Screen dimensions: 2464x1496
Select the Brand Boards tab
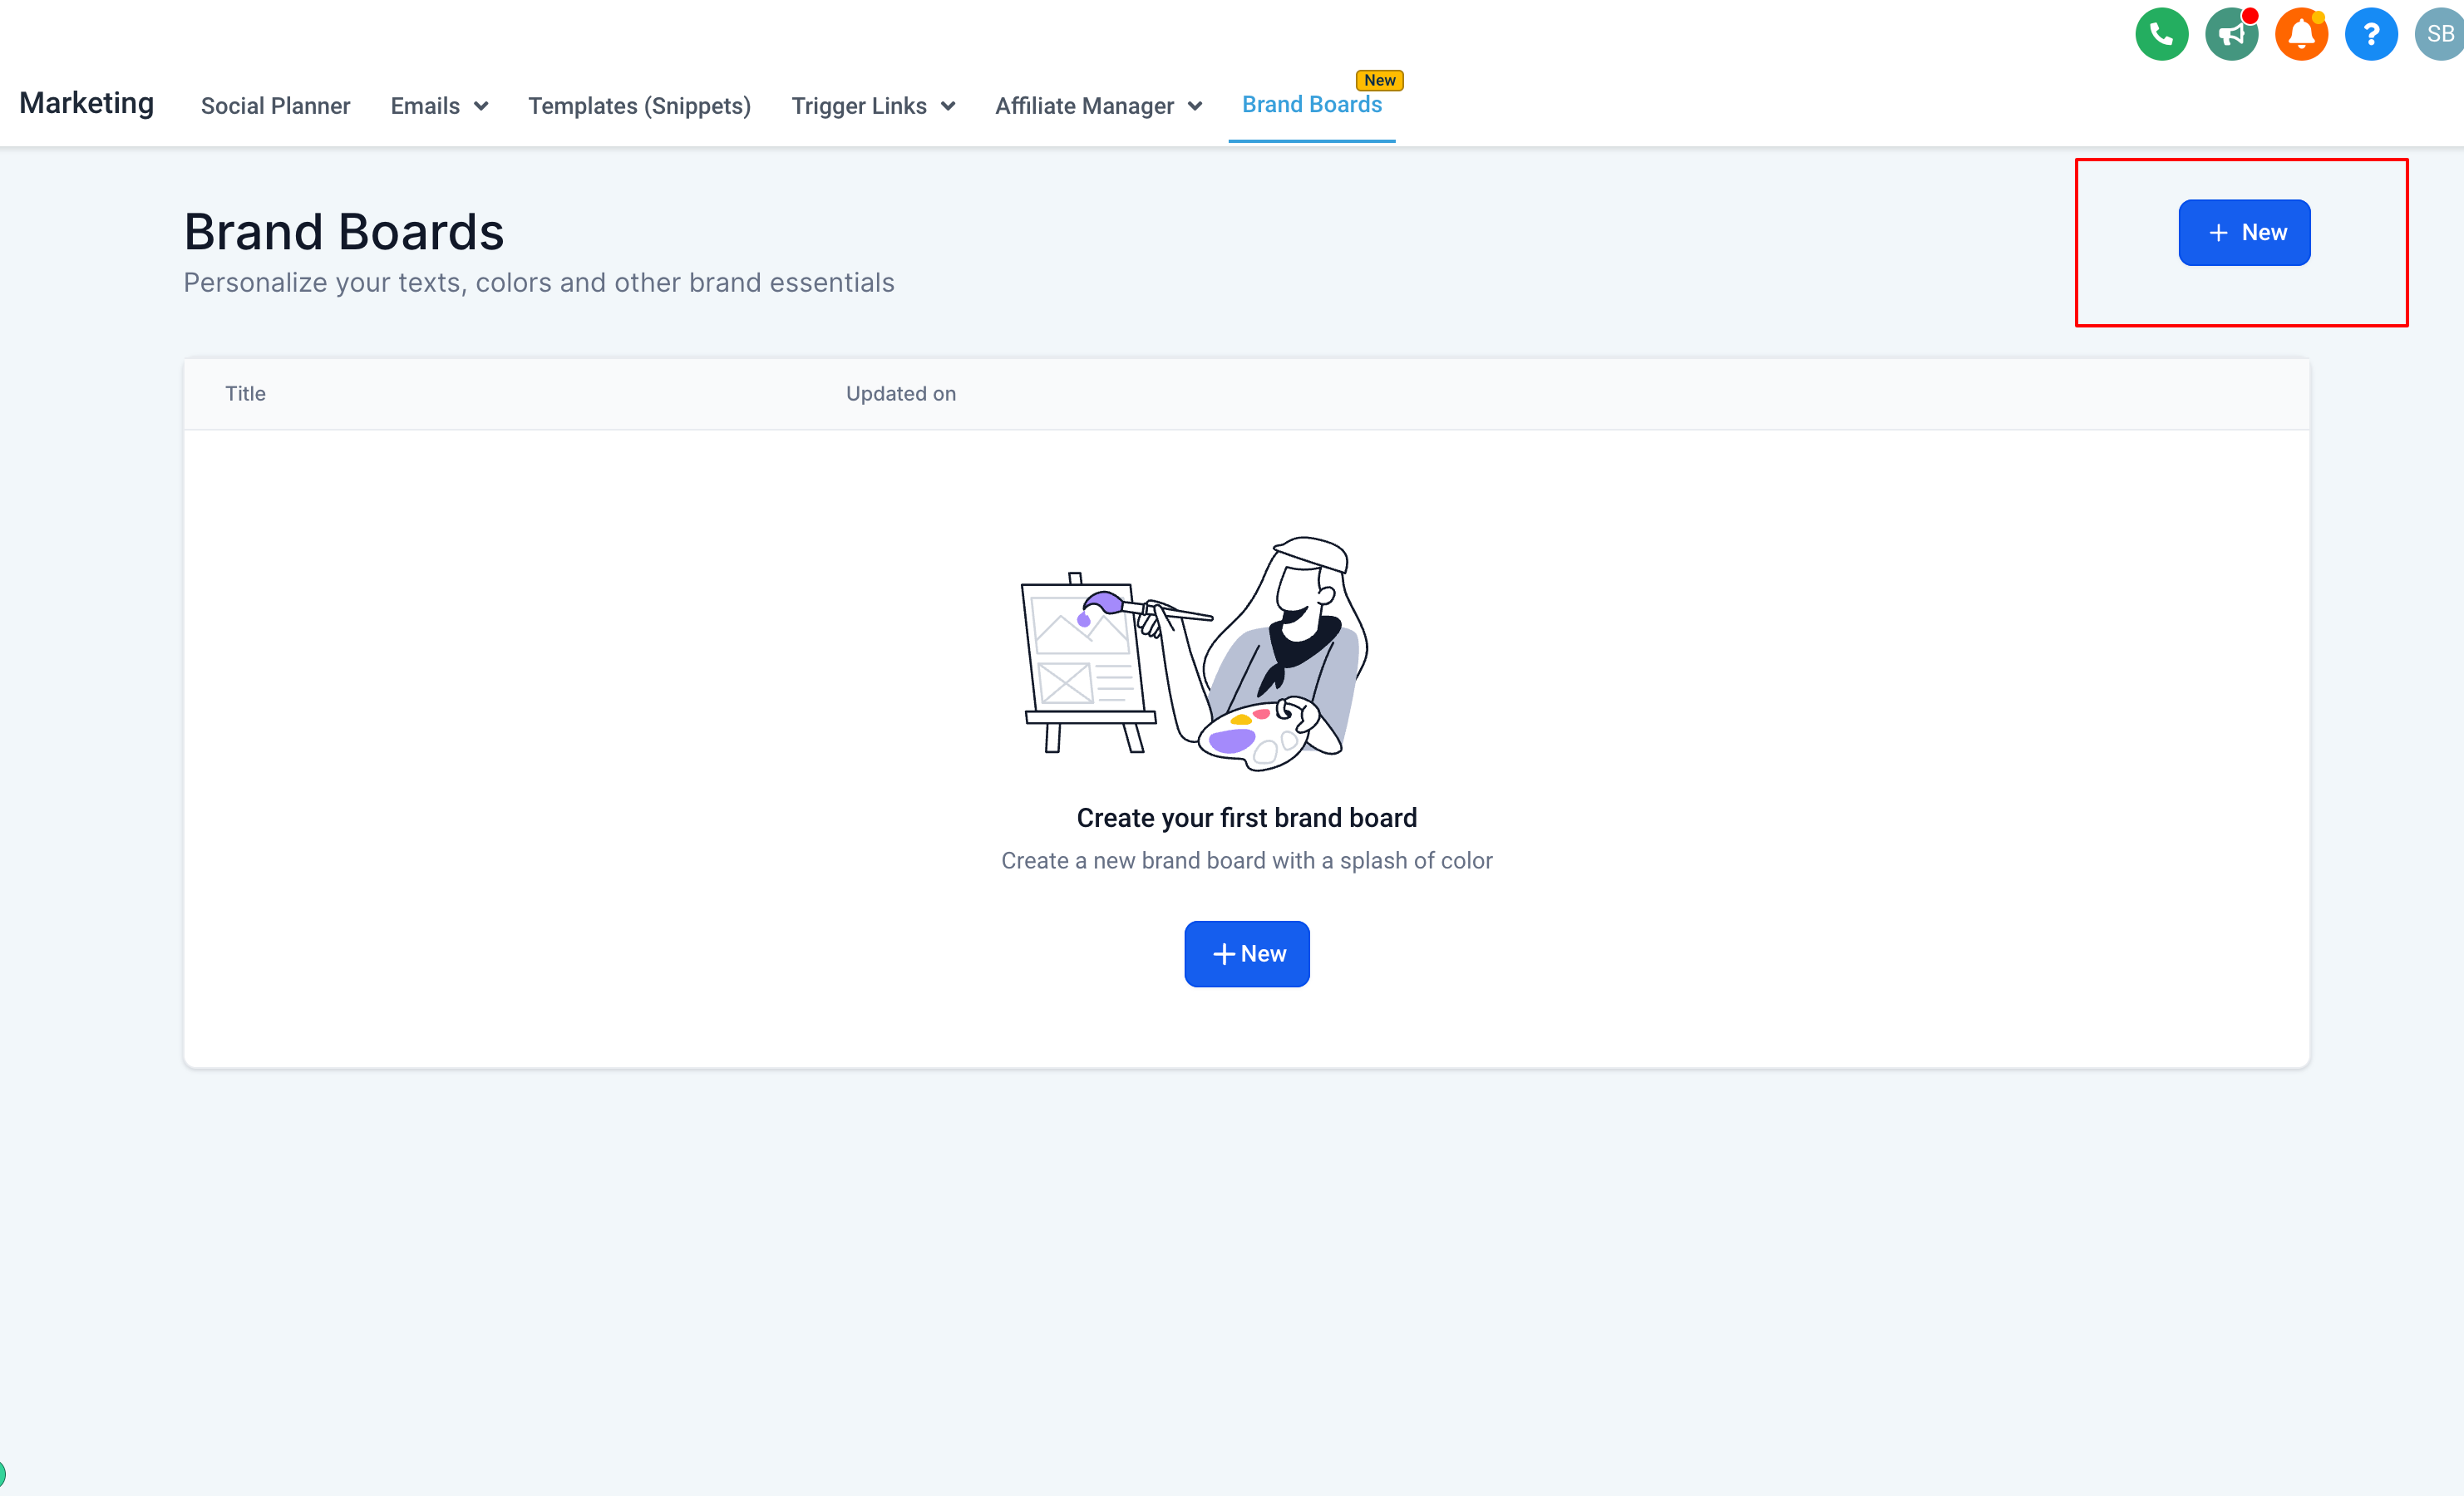[x=1311, y=105]
